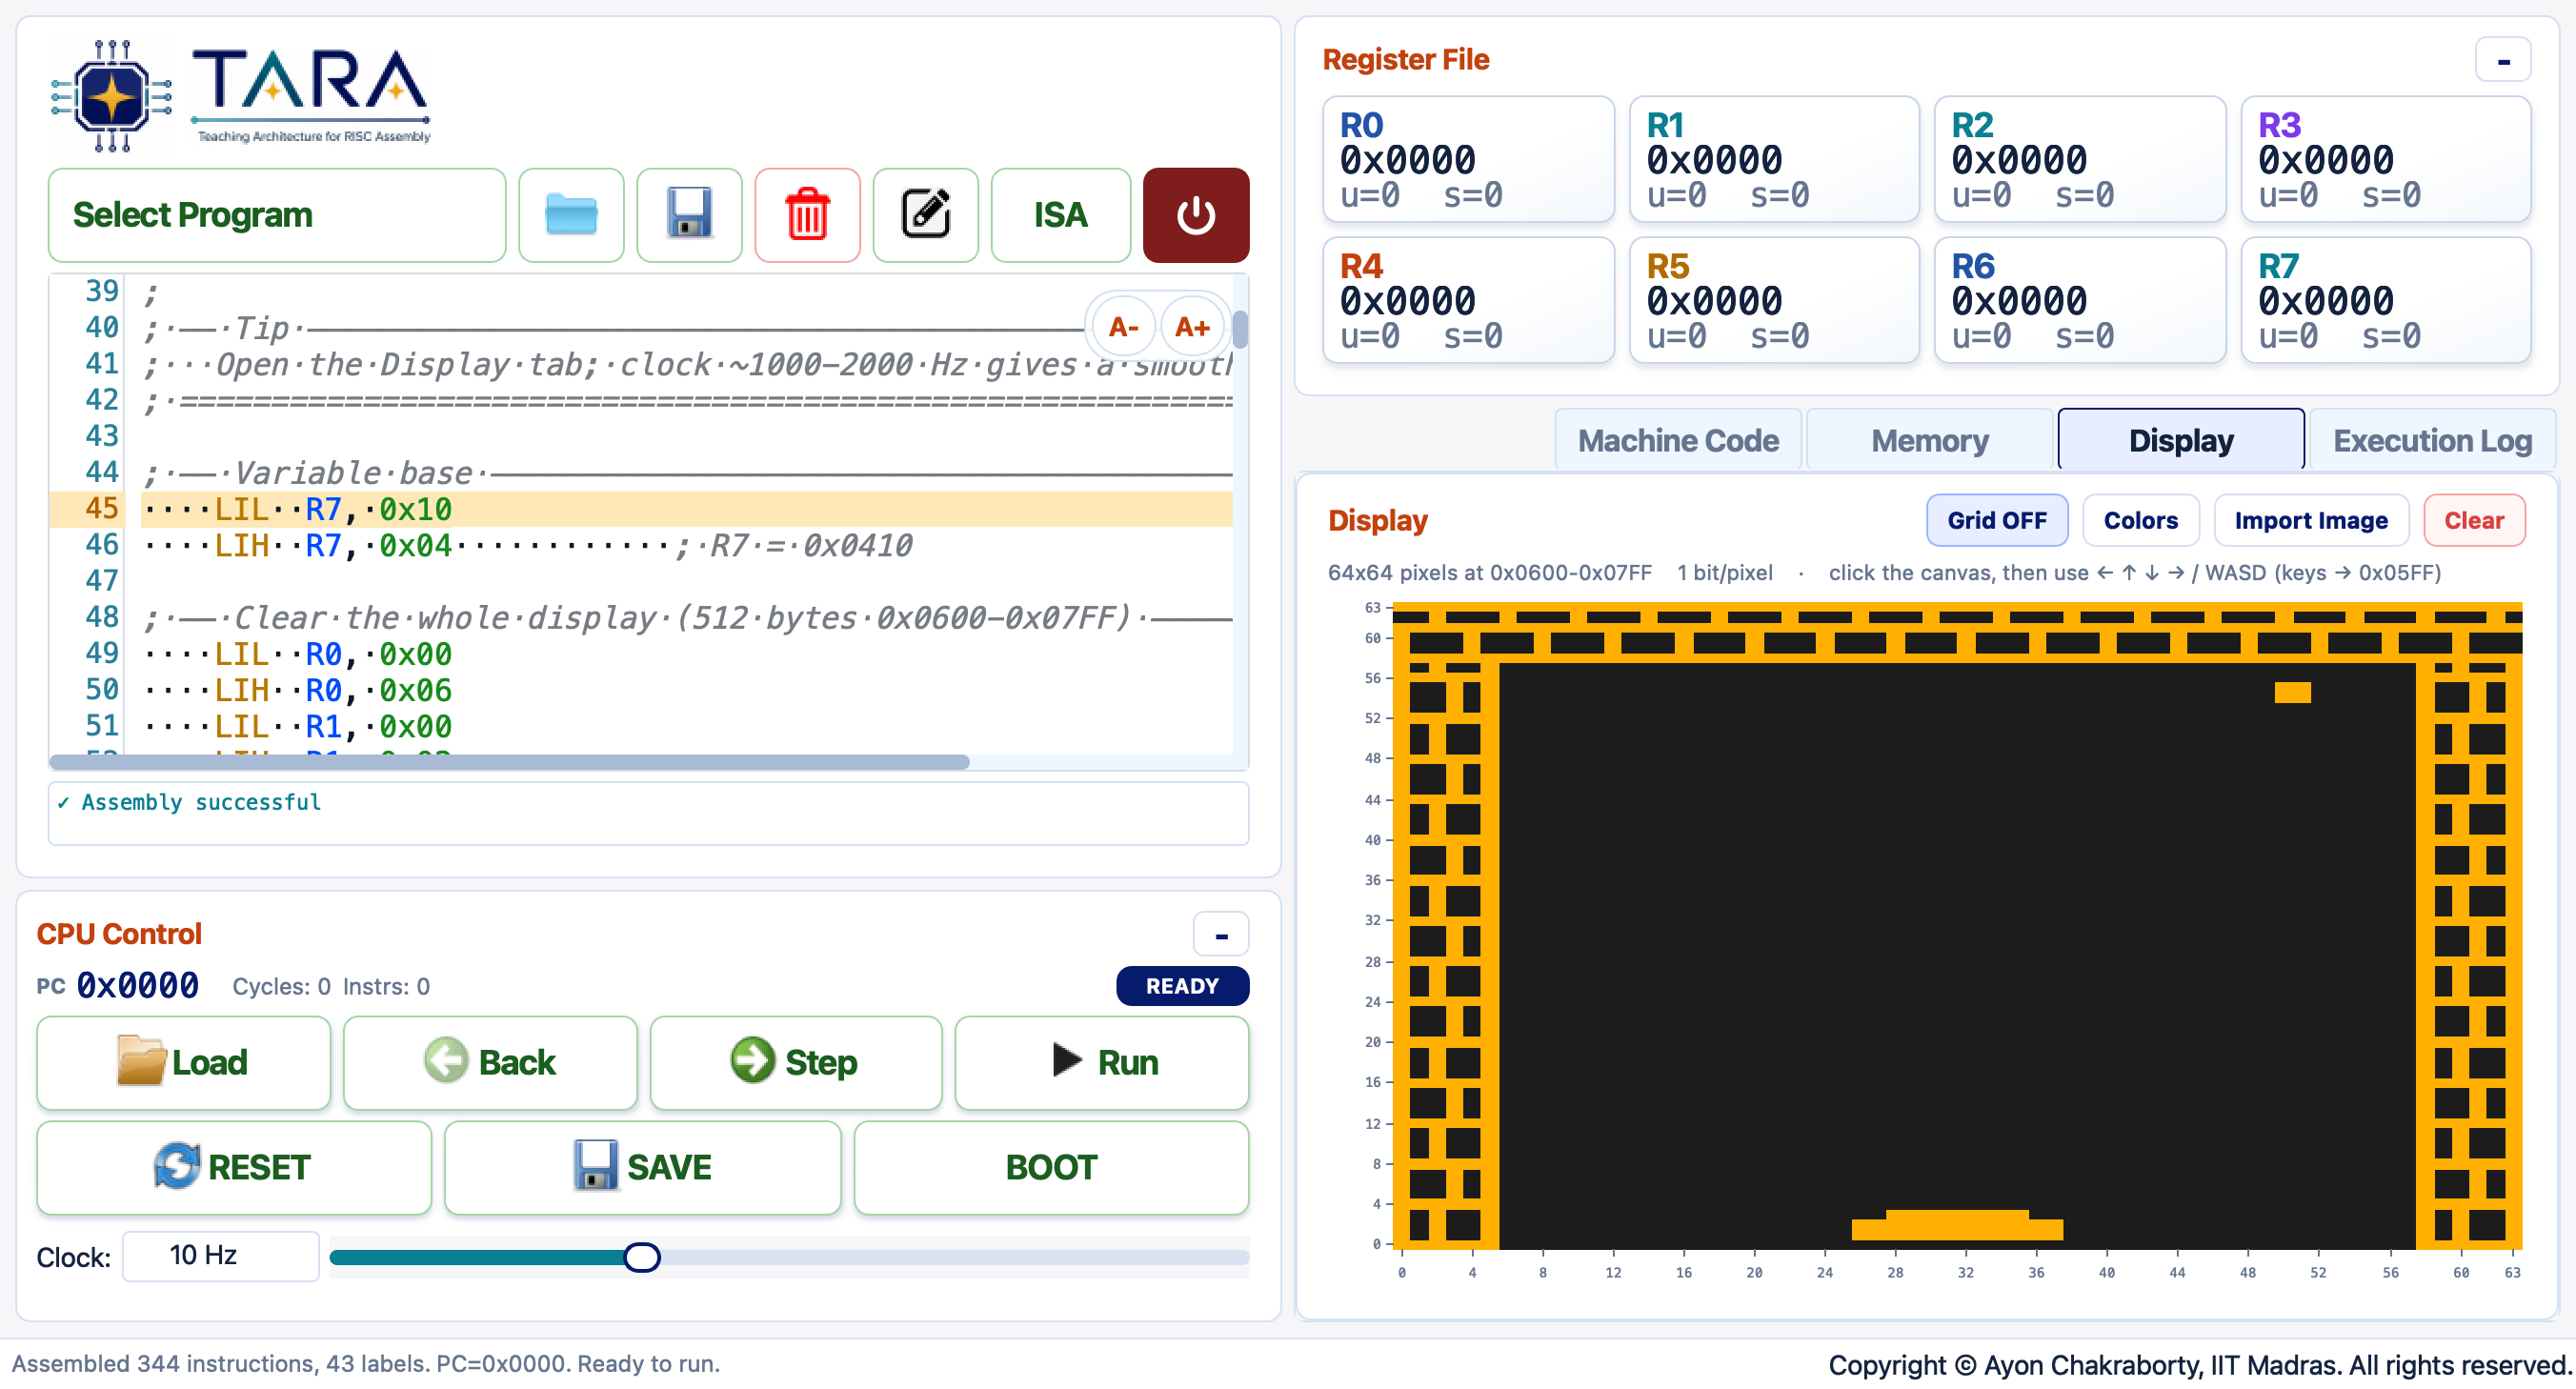The image size is (2576, 1389).
Task: Click the Cycles: 0 counter
Action: 281,987
